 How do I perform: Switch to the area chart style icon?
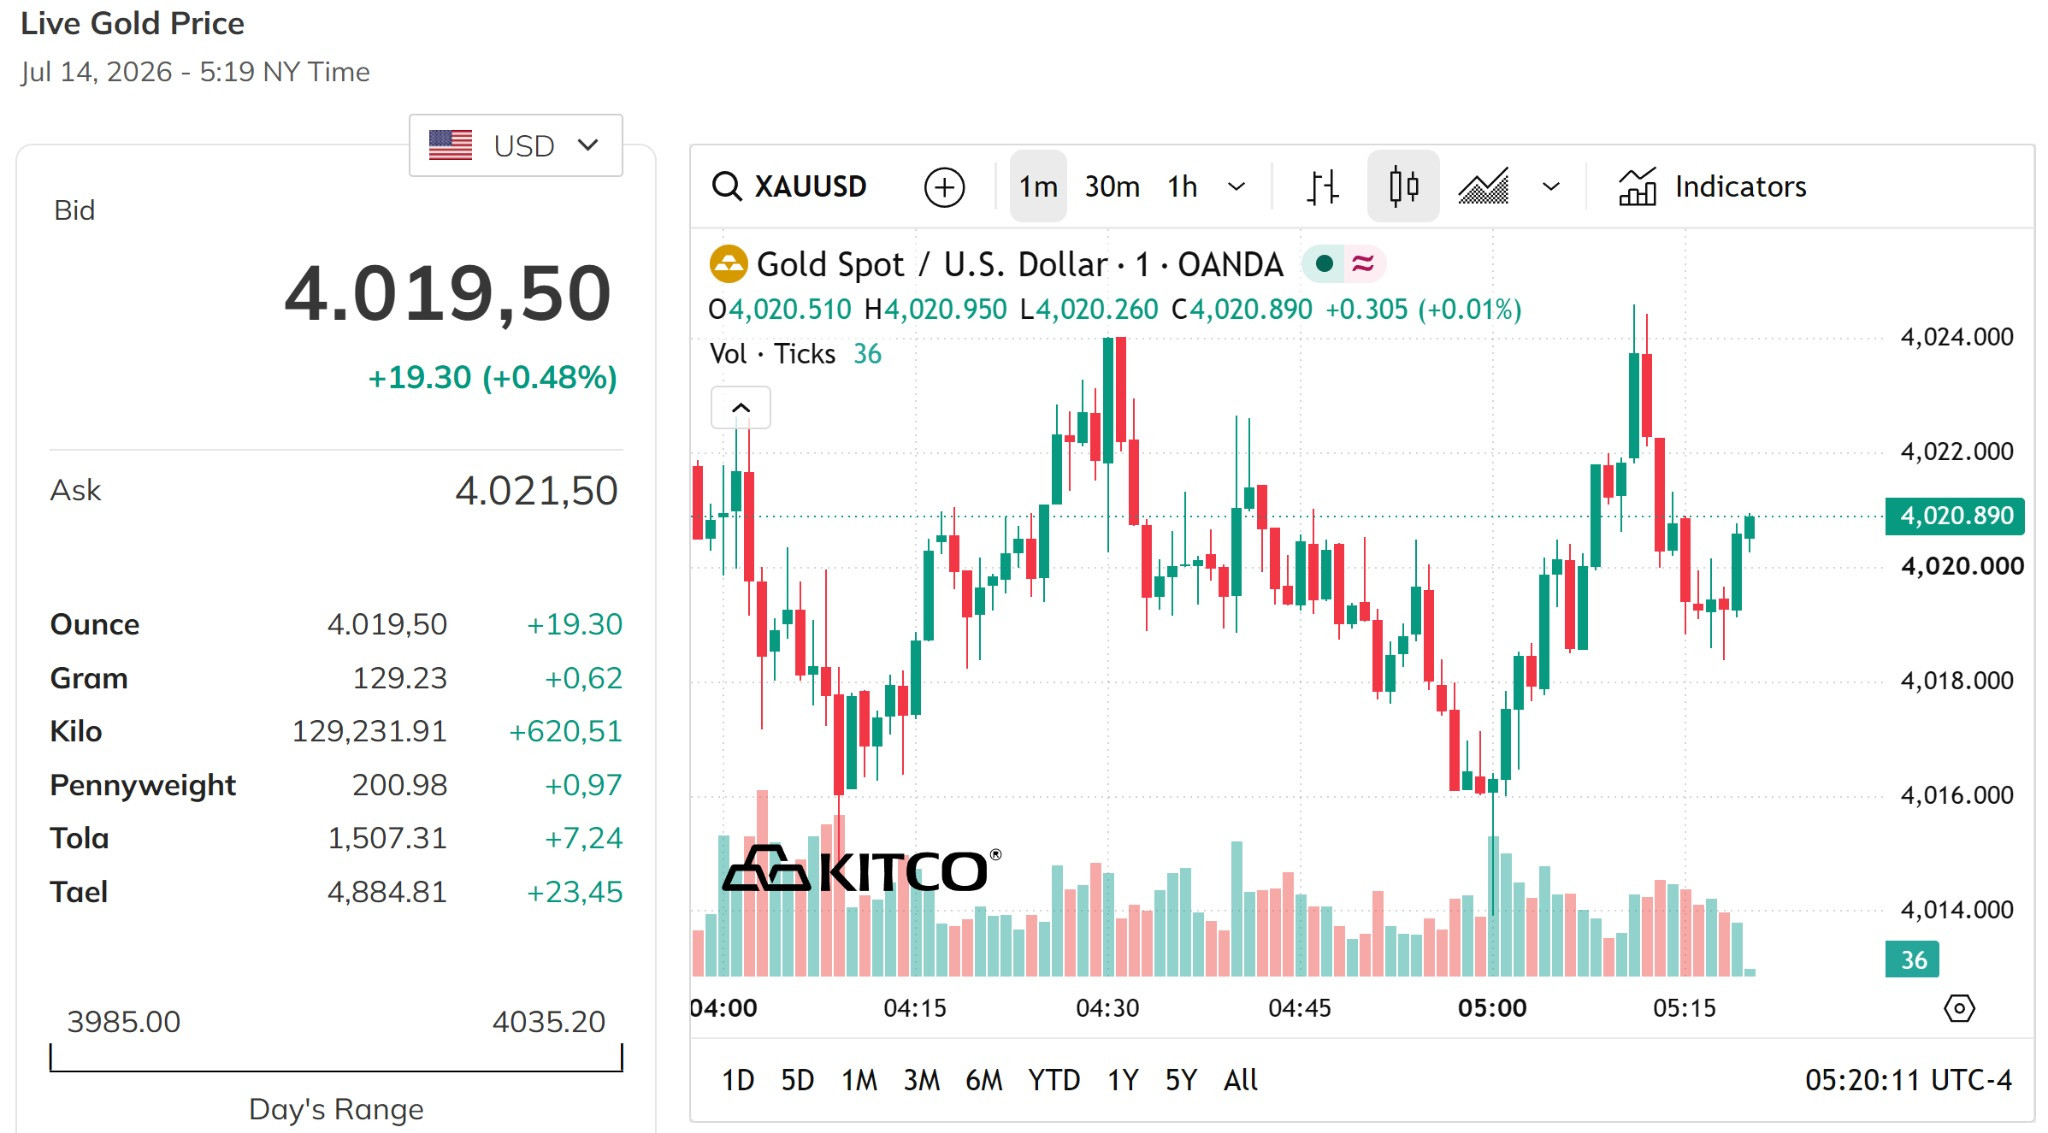pos(1483,186)
